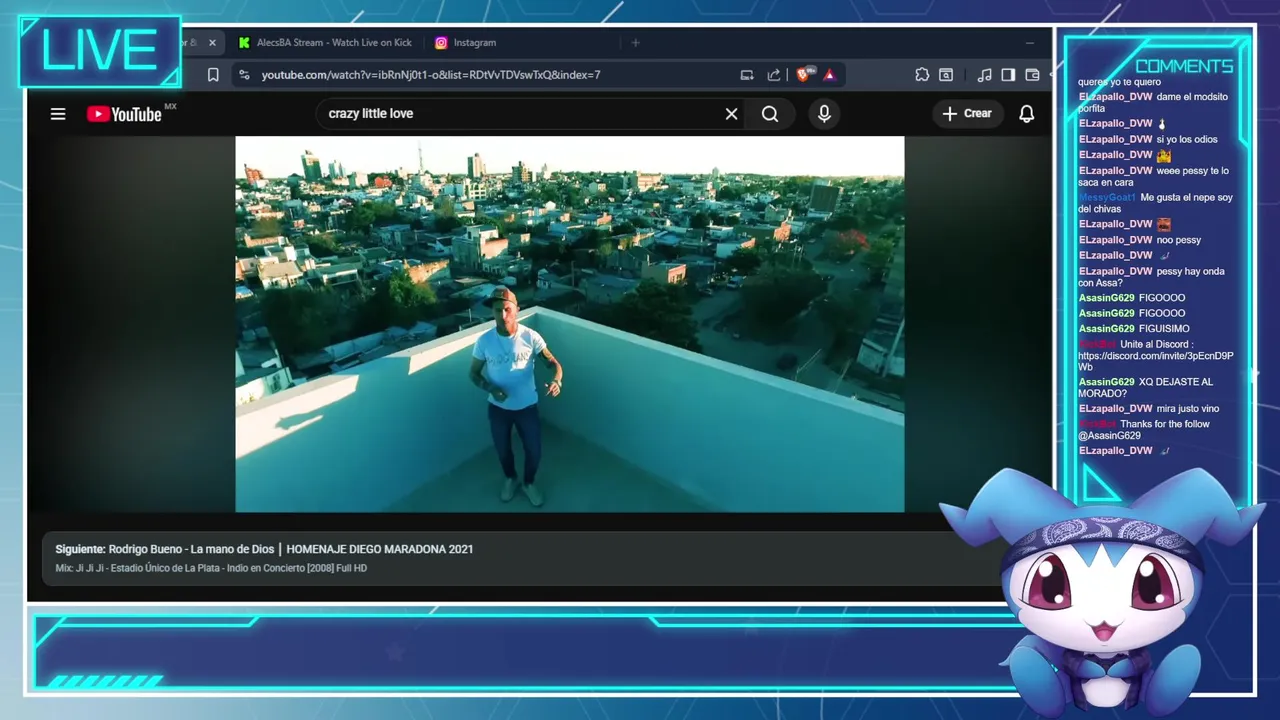The width and height of the screenshot is (1280, 720).
Task: Open next video 'Rodrigo Bueno - La mano de Dios'
Action: [x=264, y=549]
